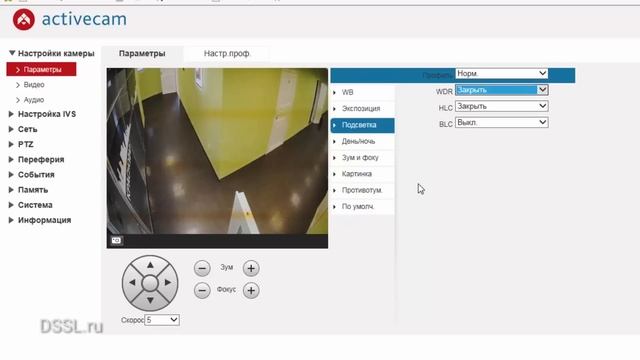
Task: Click the activecam logo icon
Action: coord(24,19)
